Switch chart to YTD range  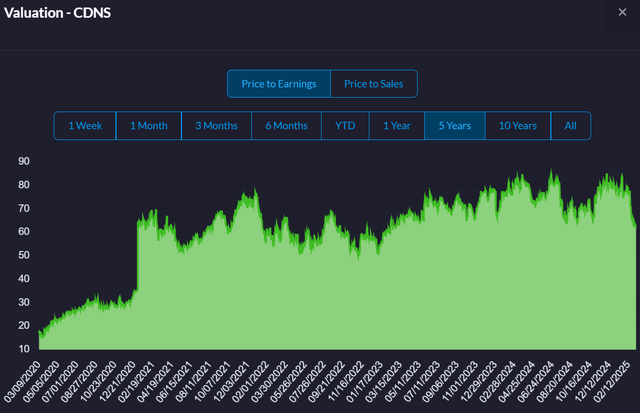tap(345, 126)
